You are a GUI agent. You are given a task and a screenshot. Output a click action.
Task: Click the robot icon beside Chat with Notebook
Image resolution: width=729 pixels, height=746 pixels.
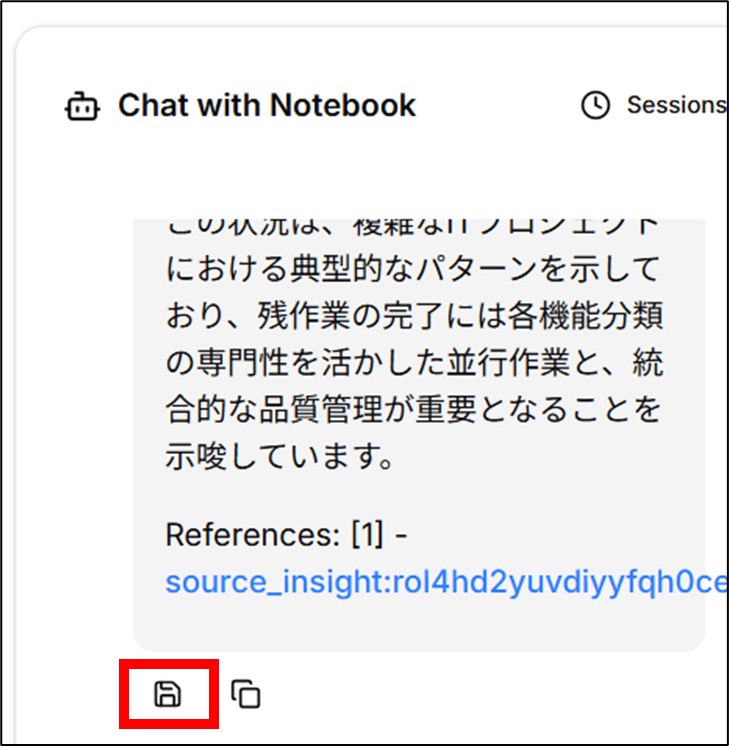(x=82, y=106)
